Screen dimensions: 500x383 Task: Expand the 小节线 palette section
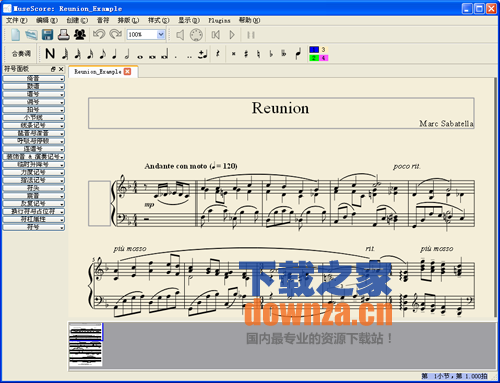tap(33, 117)
